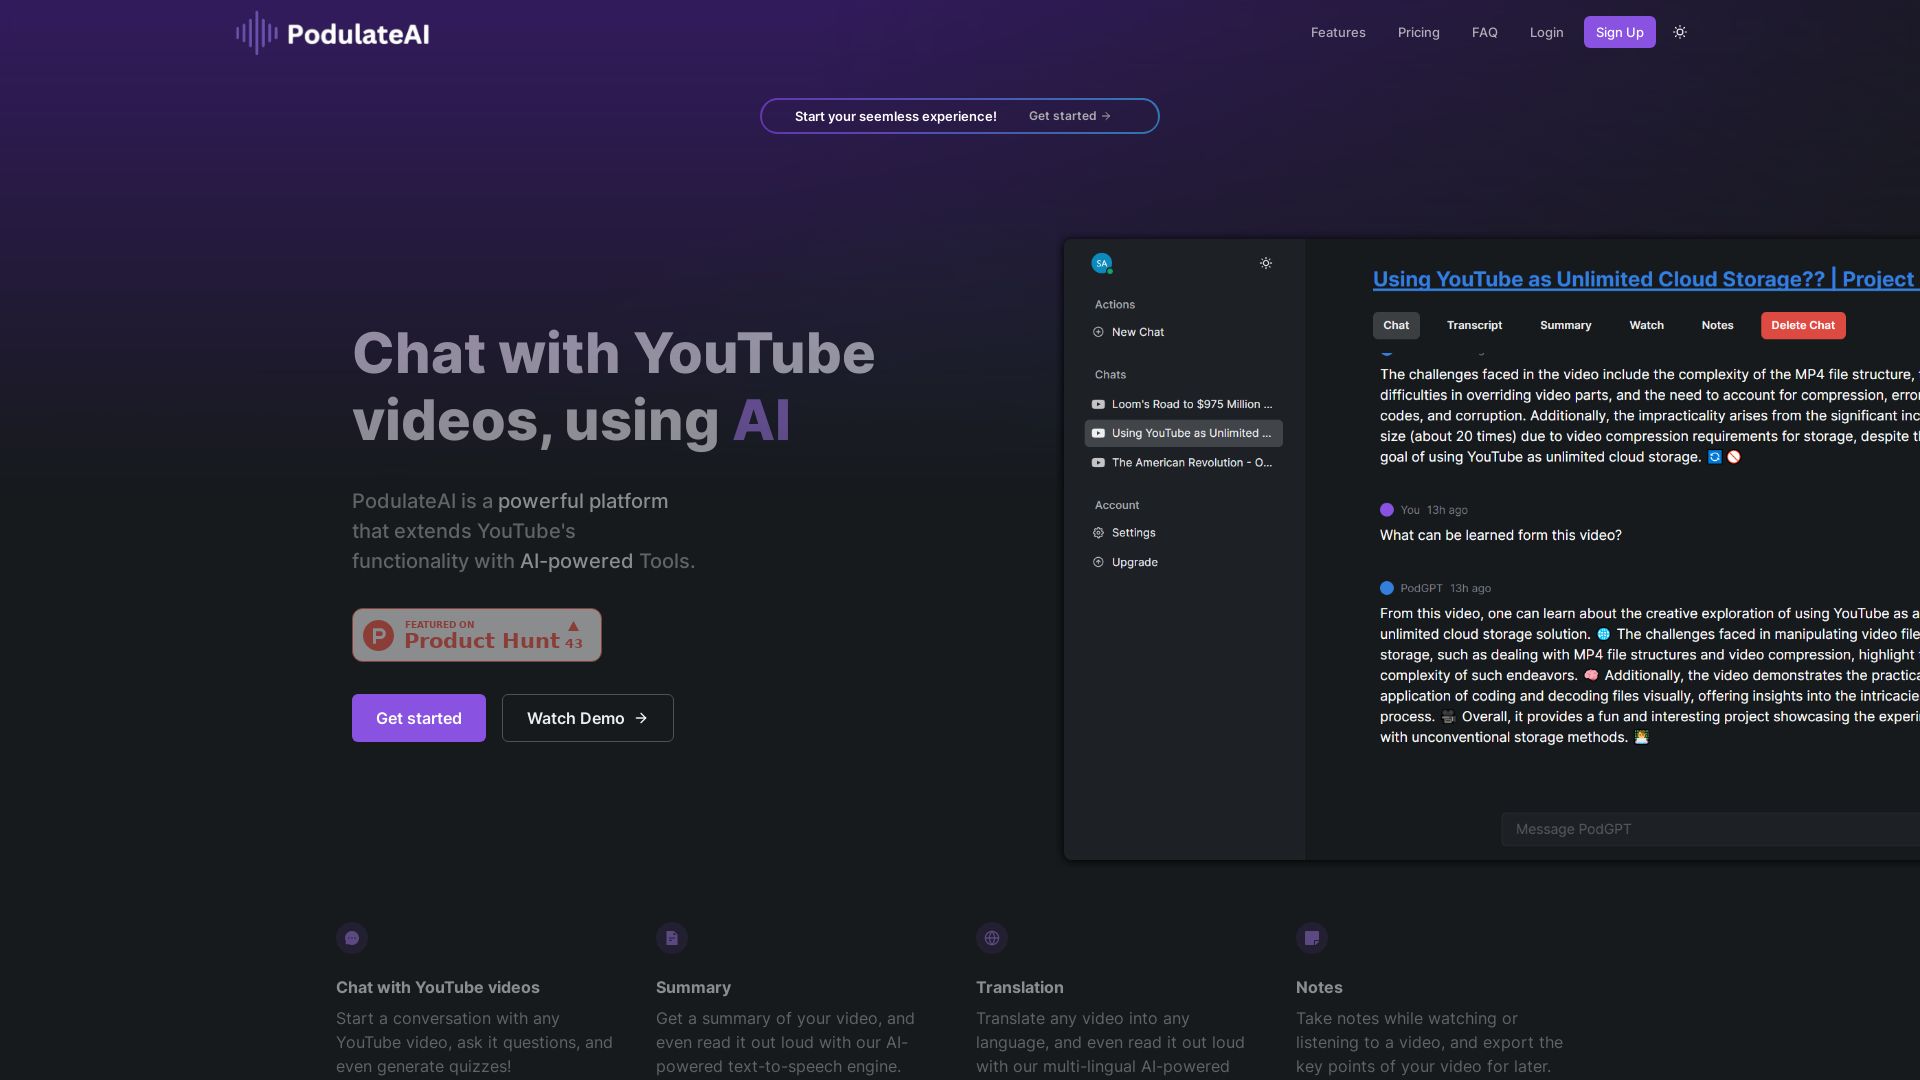Switch to the Summary tab
Screen dimensions: 1920x1080
pos(1565,325)
